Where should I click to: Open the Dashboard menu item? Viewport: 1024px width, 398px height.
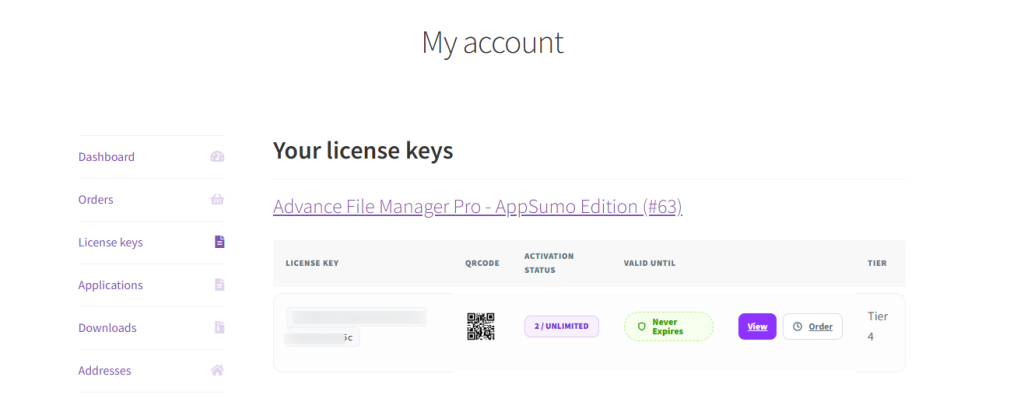[x=106, y=157]
